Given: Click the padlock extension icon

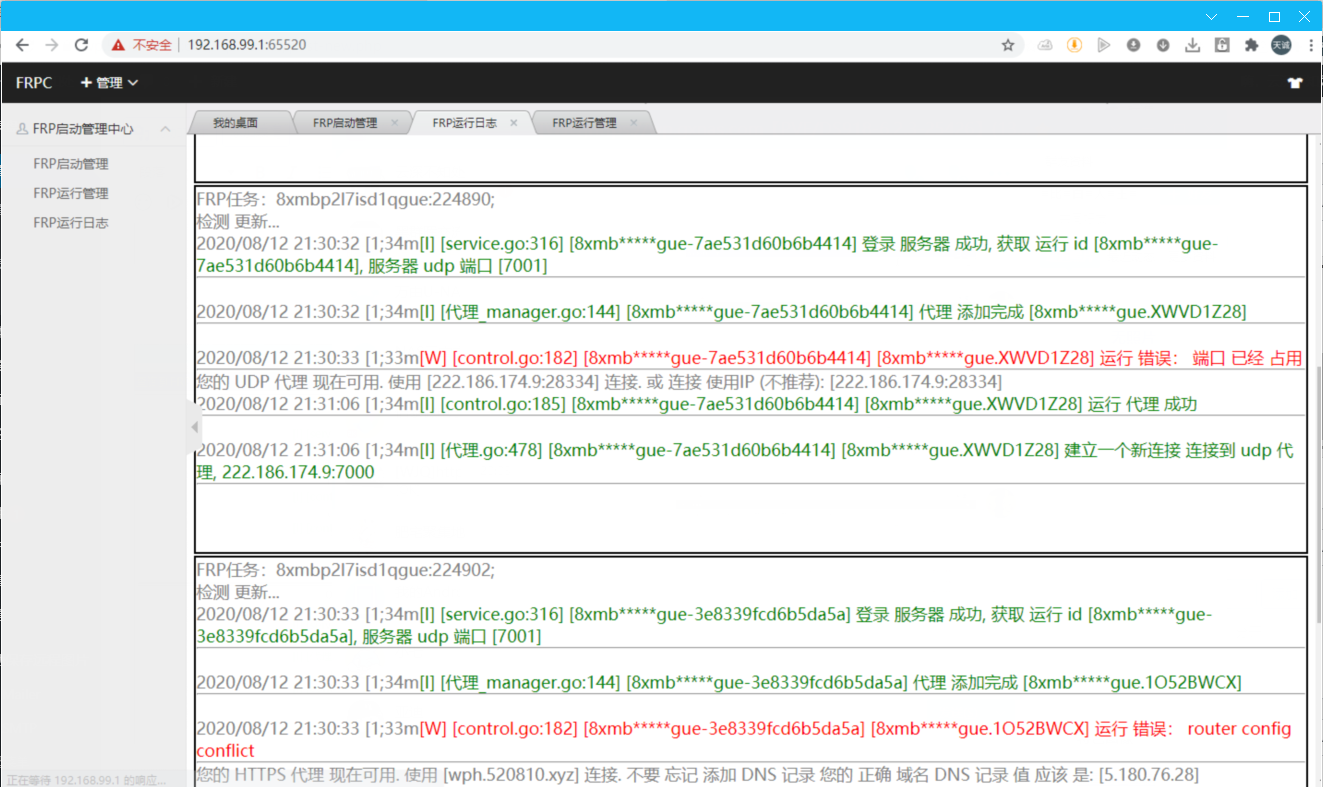Looking at the screenshot, I should click(1222, 45).
